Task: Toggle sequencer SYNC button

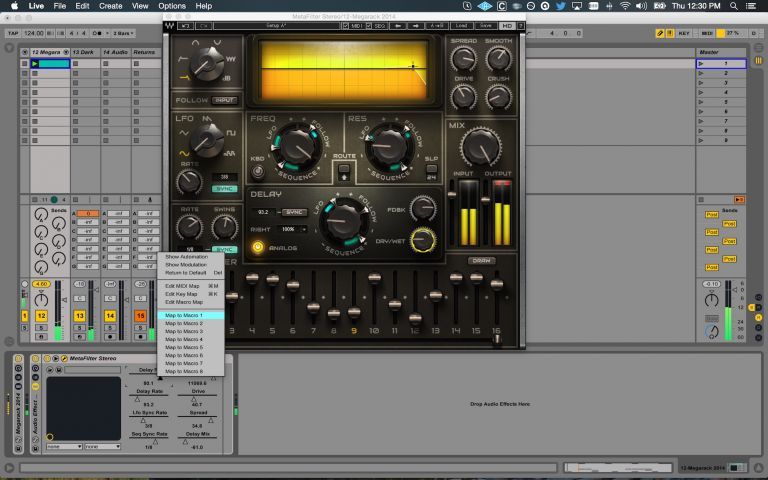Action: coord(224,249)
